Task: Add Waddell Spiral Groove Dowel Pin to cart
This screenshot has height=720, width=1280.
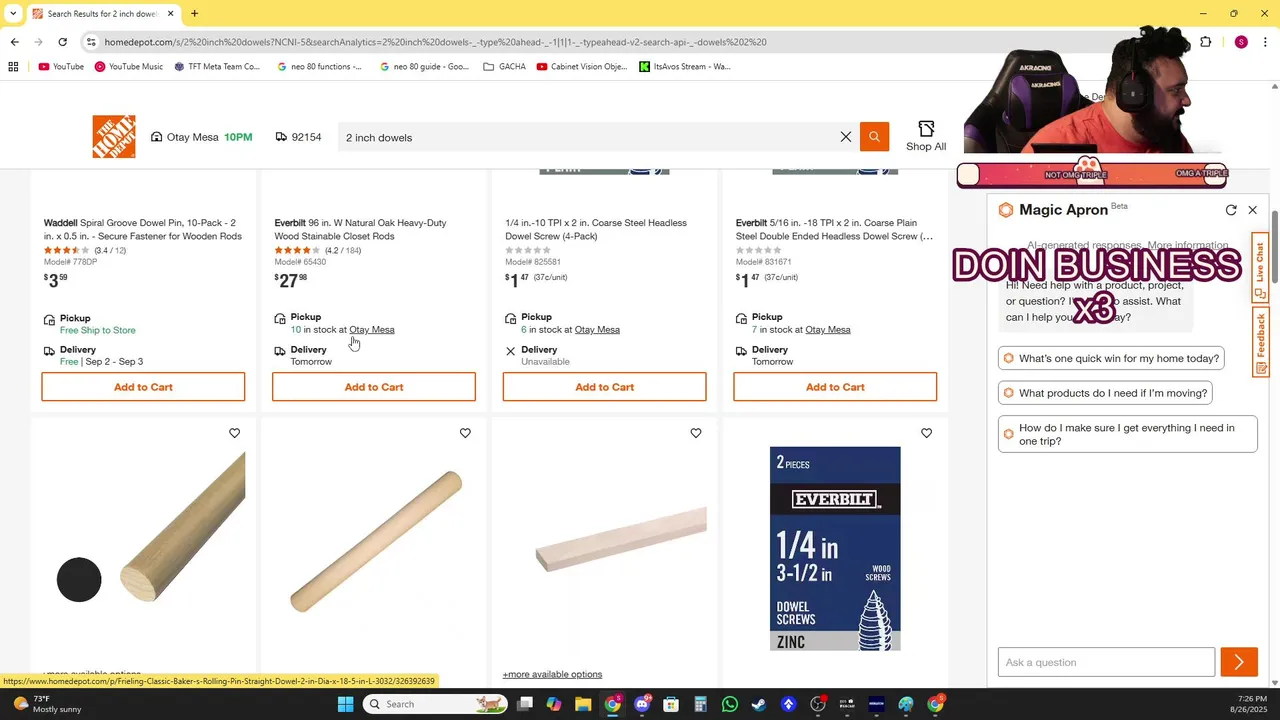Action: tap(143, 387)
